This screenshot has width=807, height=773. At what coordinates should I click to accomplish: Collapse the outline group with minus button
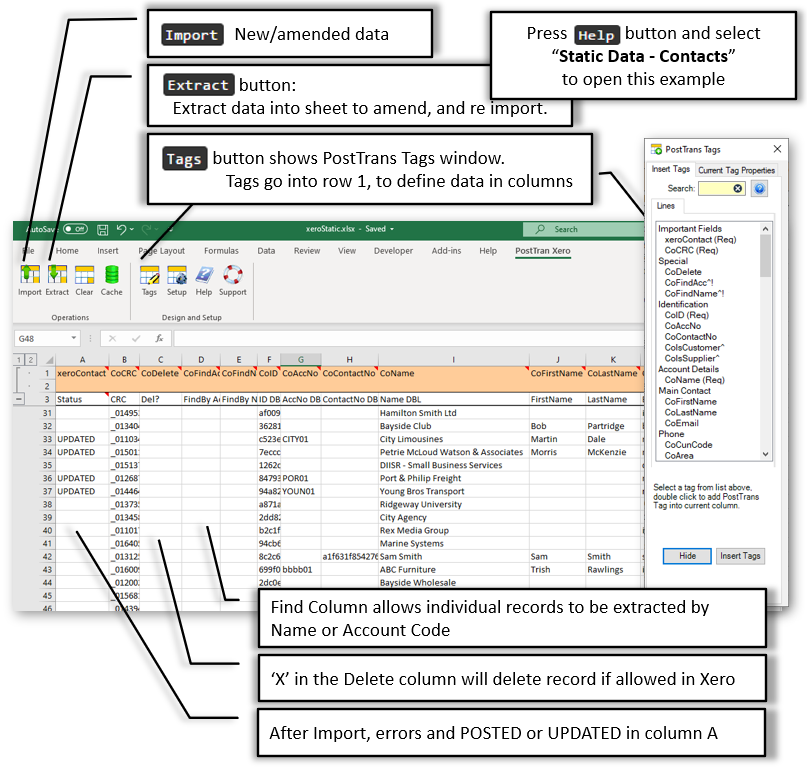19,399
